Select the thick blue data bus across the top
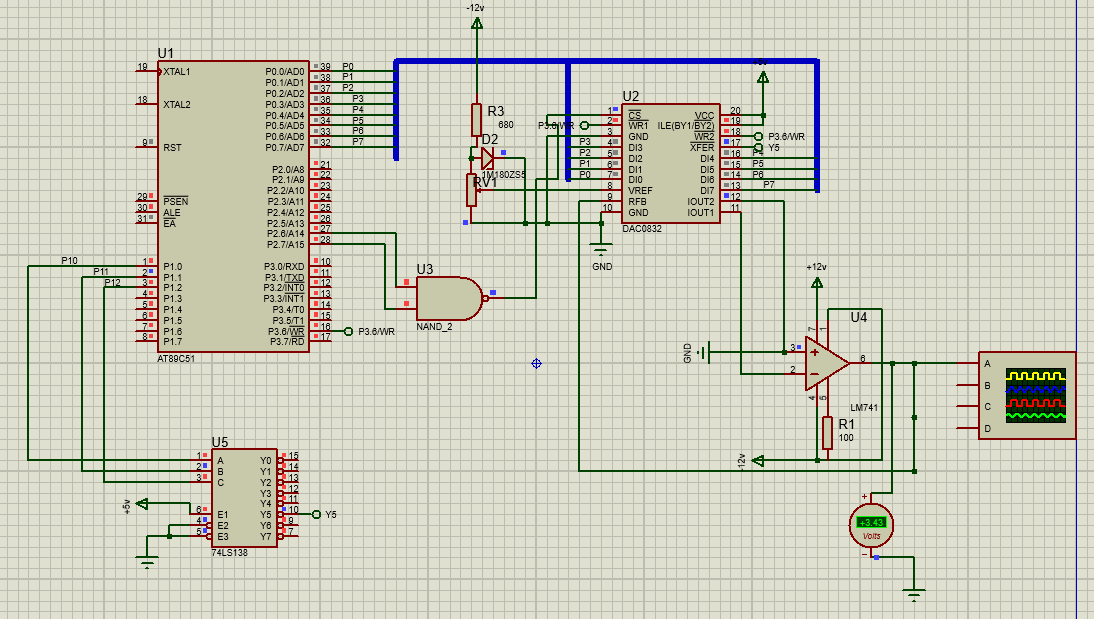Screen dimensions: 1094x619 [606, 61]
